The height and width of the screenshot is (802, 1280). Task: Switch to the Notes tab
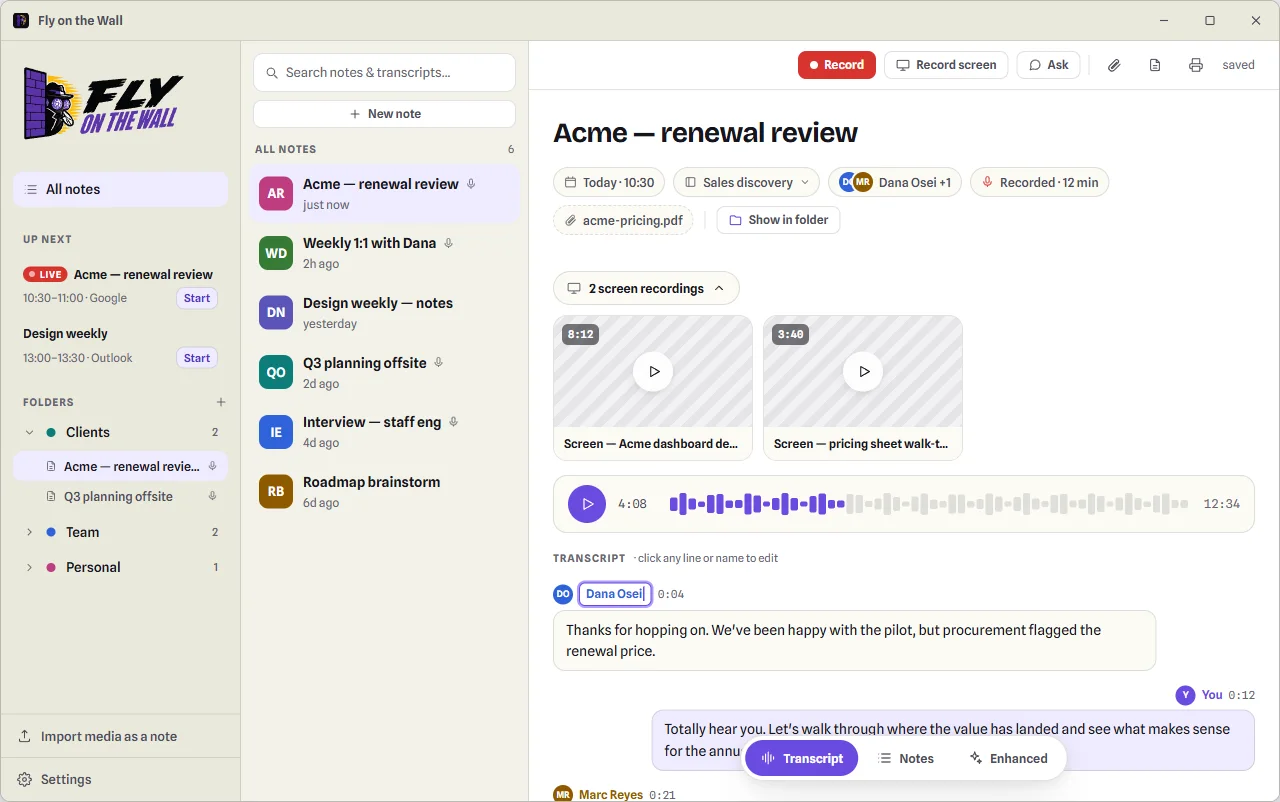906,758
